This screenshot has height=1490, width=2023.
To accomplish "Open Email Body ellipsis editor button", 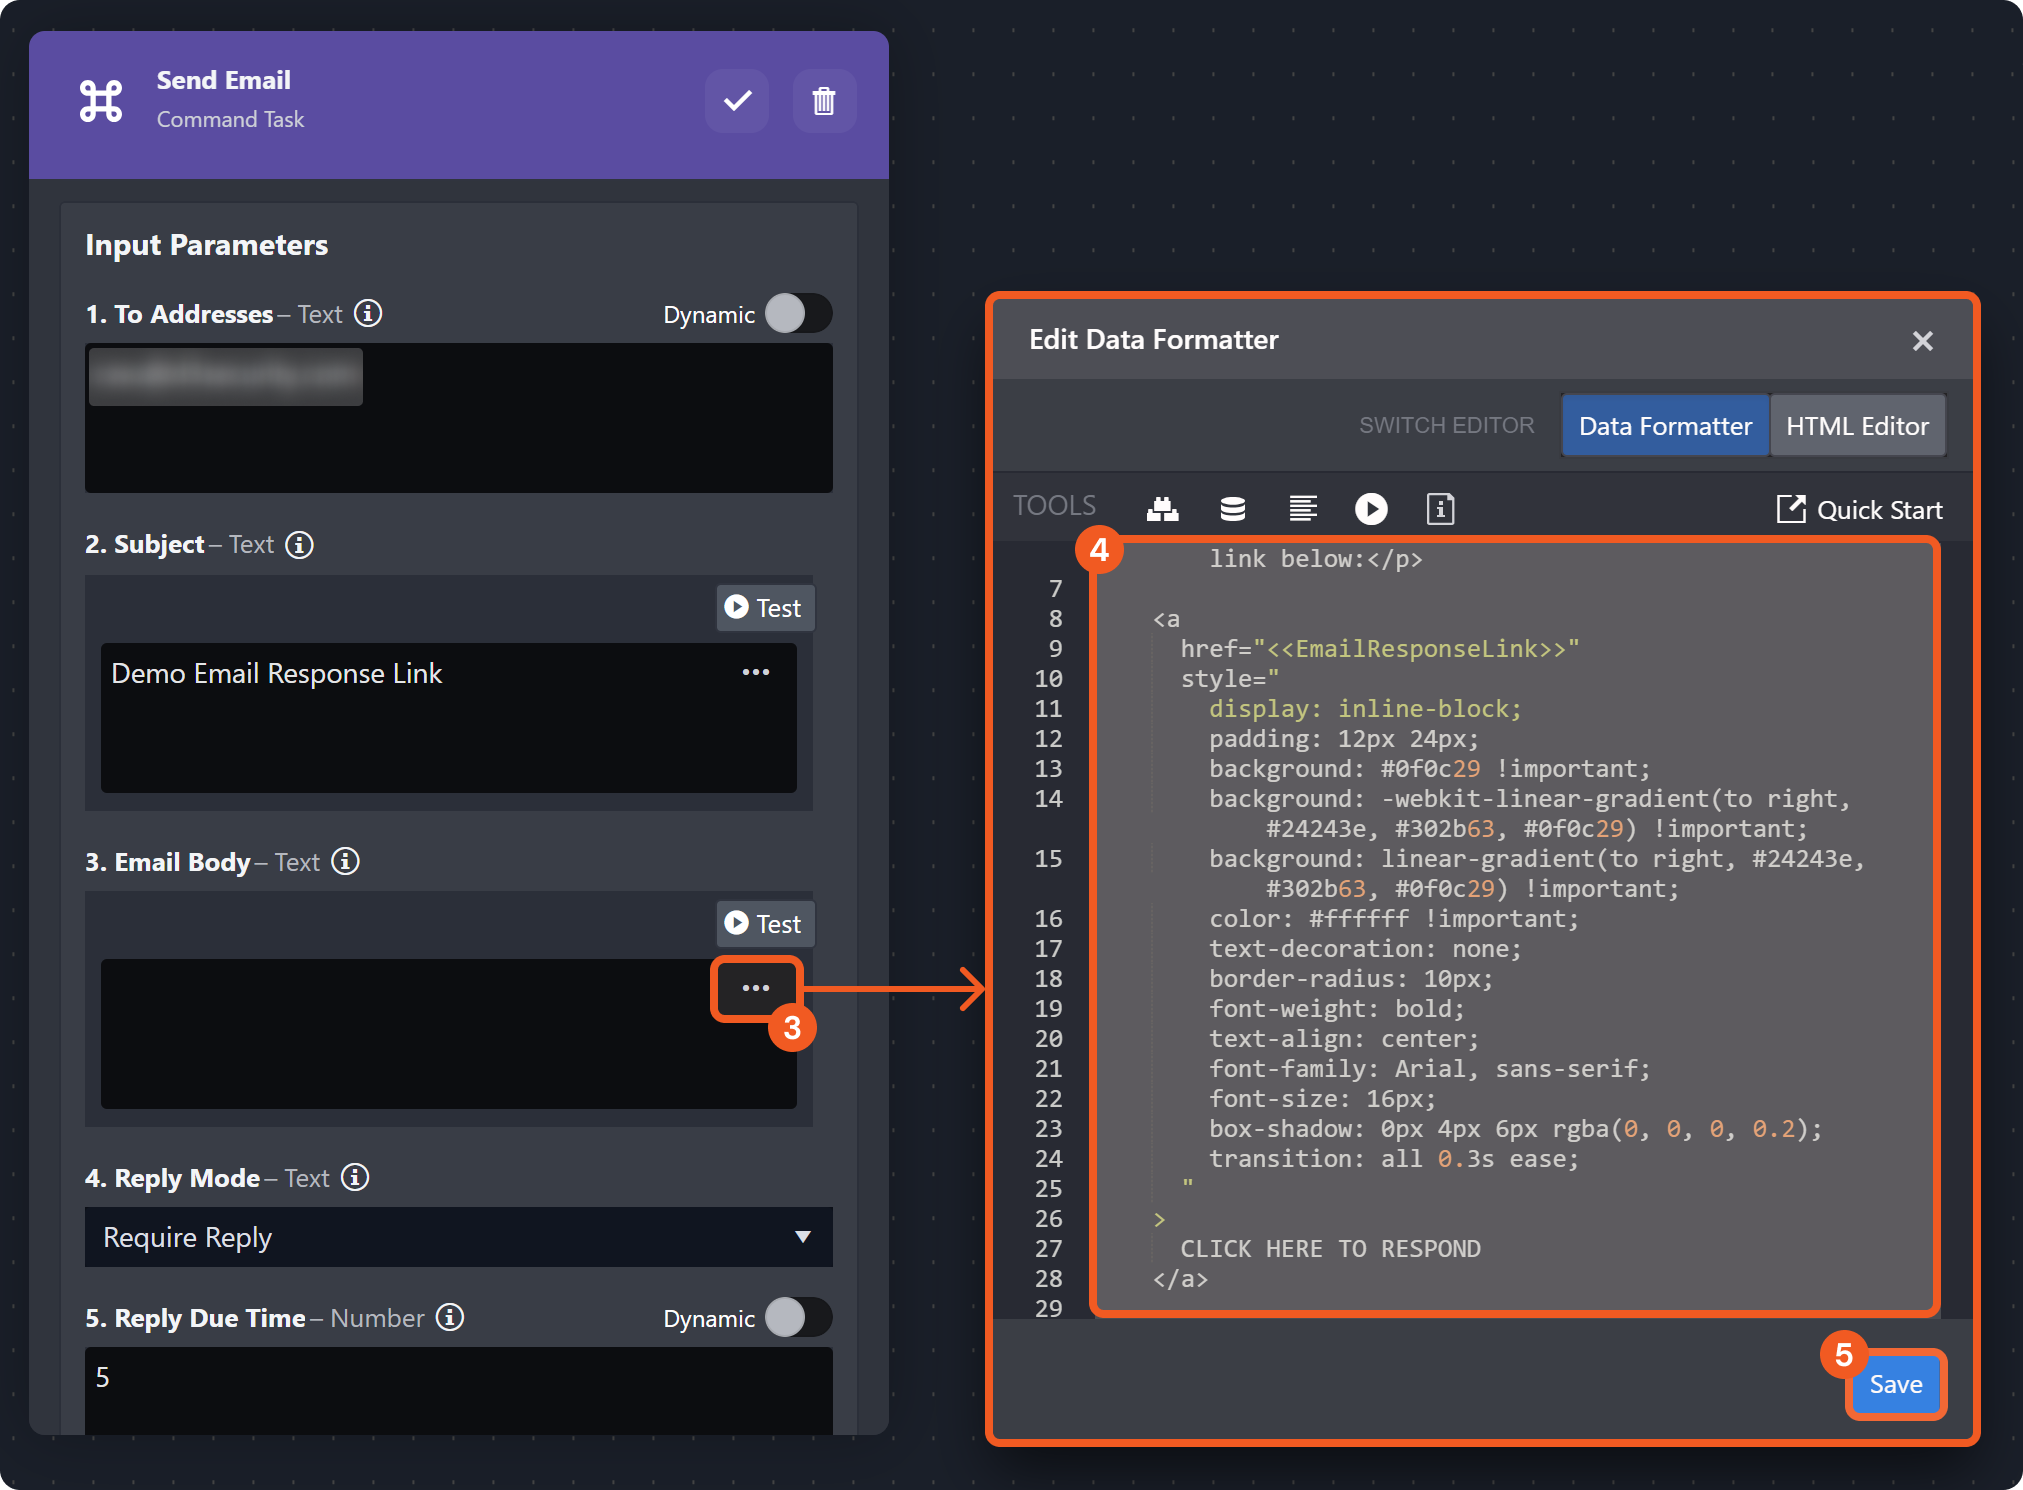I will coord(756,988).
